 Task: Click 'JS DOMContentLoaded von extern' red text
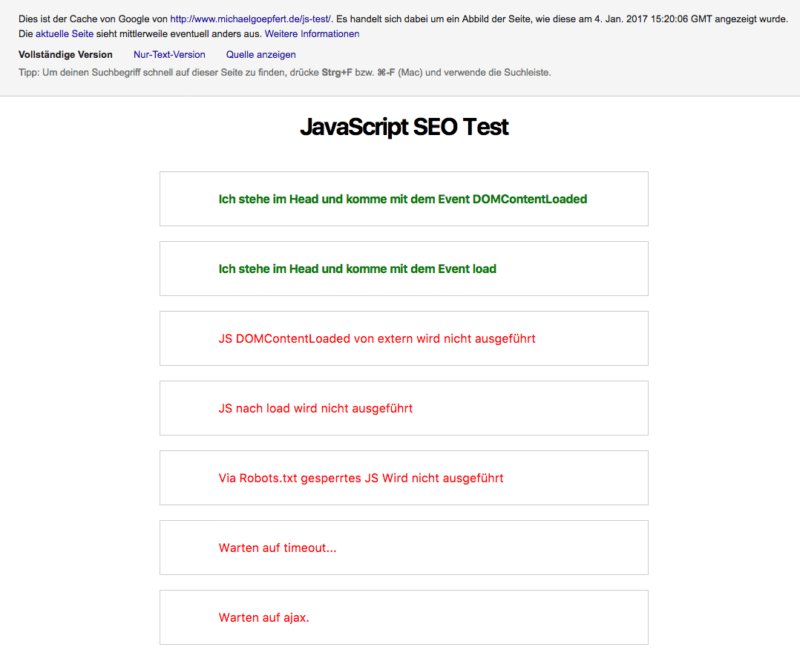point(377,339)
